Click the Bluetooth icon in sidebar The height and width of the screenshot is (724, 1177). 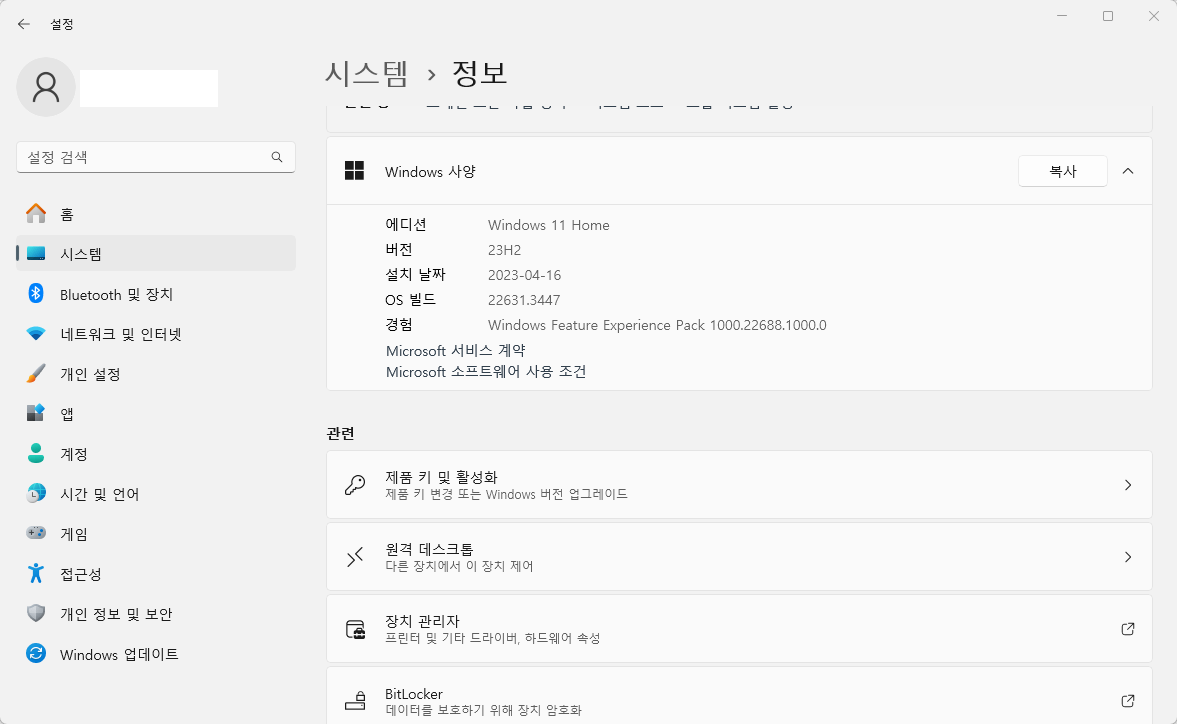pos(36,293)
